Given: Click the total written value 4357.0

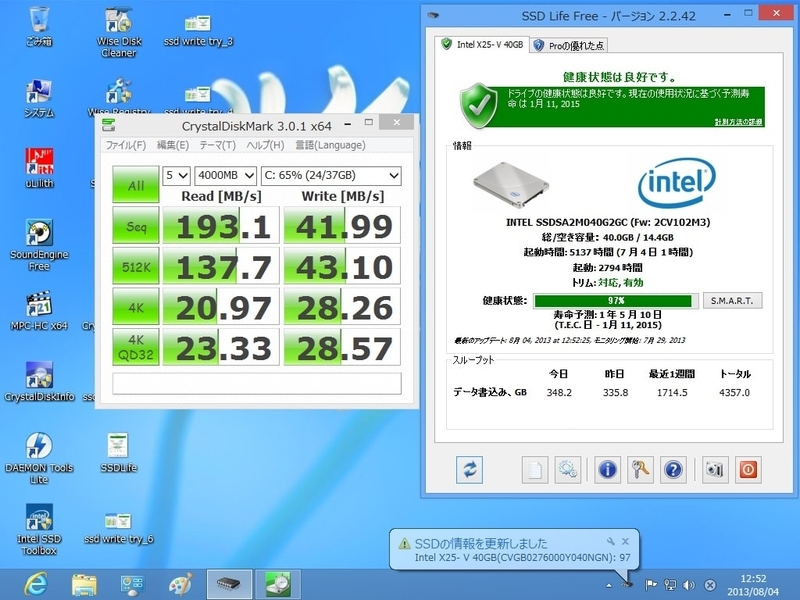Looking at the screenshot, I should (734, 392).
